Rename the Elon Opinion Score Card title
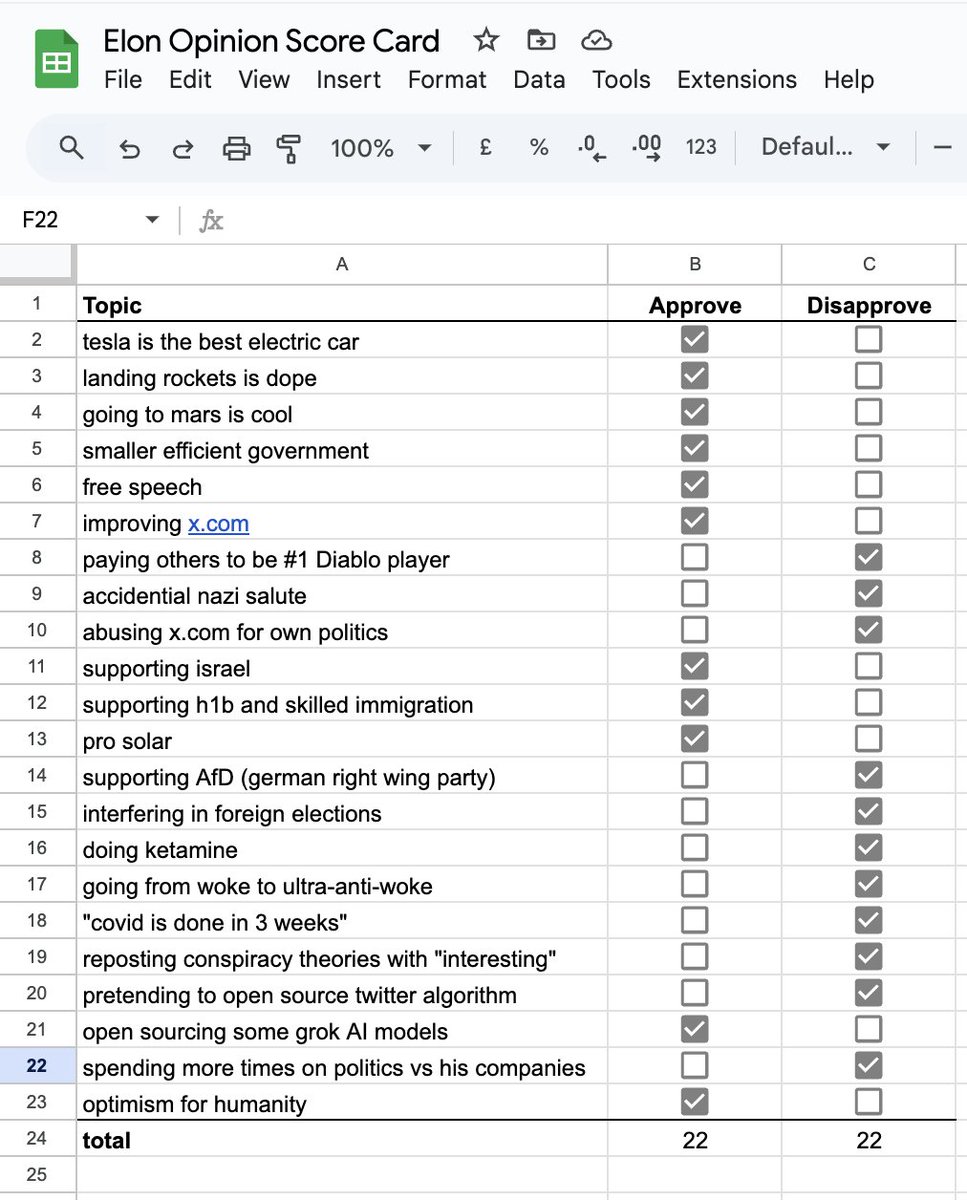The image size is (967, 1200). point(271,41)
